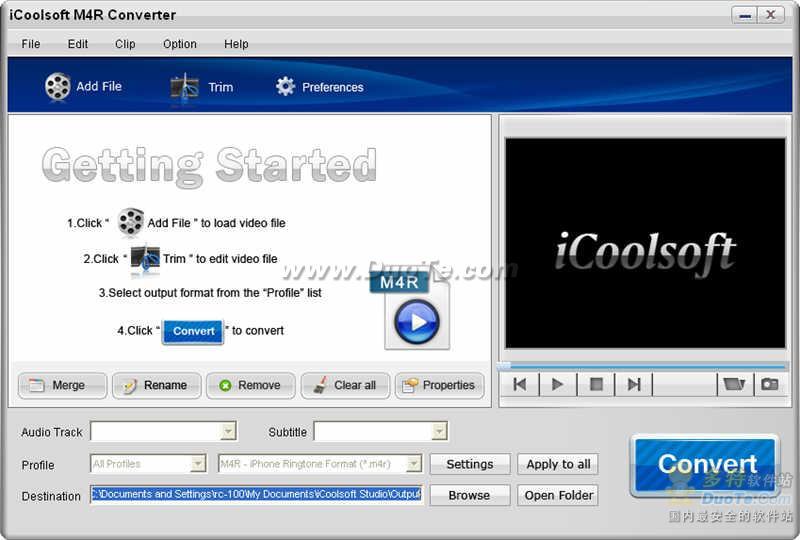Click the big Convert button
The width and height of the screenshot is (800, 540).
pos(706,465)
